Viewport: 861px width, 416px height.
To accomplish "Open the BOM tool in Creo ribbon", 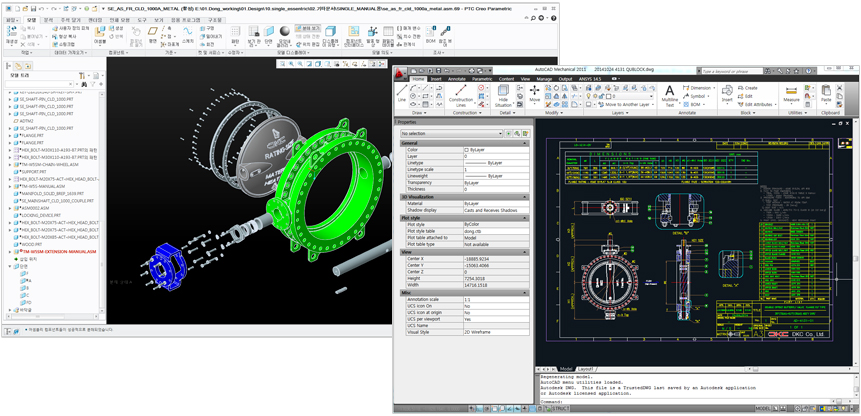I will tap(431, 35).
